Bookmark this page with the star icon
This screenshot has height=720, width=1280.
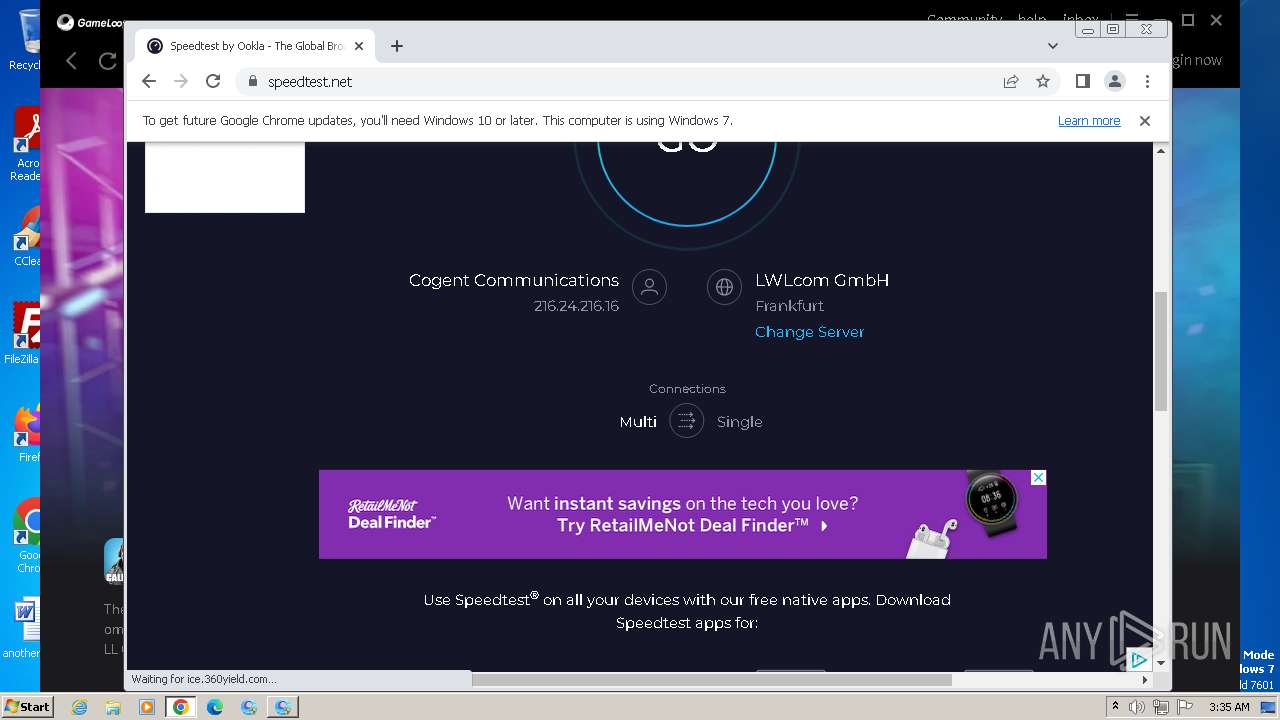click(x=1043, y=81)
